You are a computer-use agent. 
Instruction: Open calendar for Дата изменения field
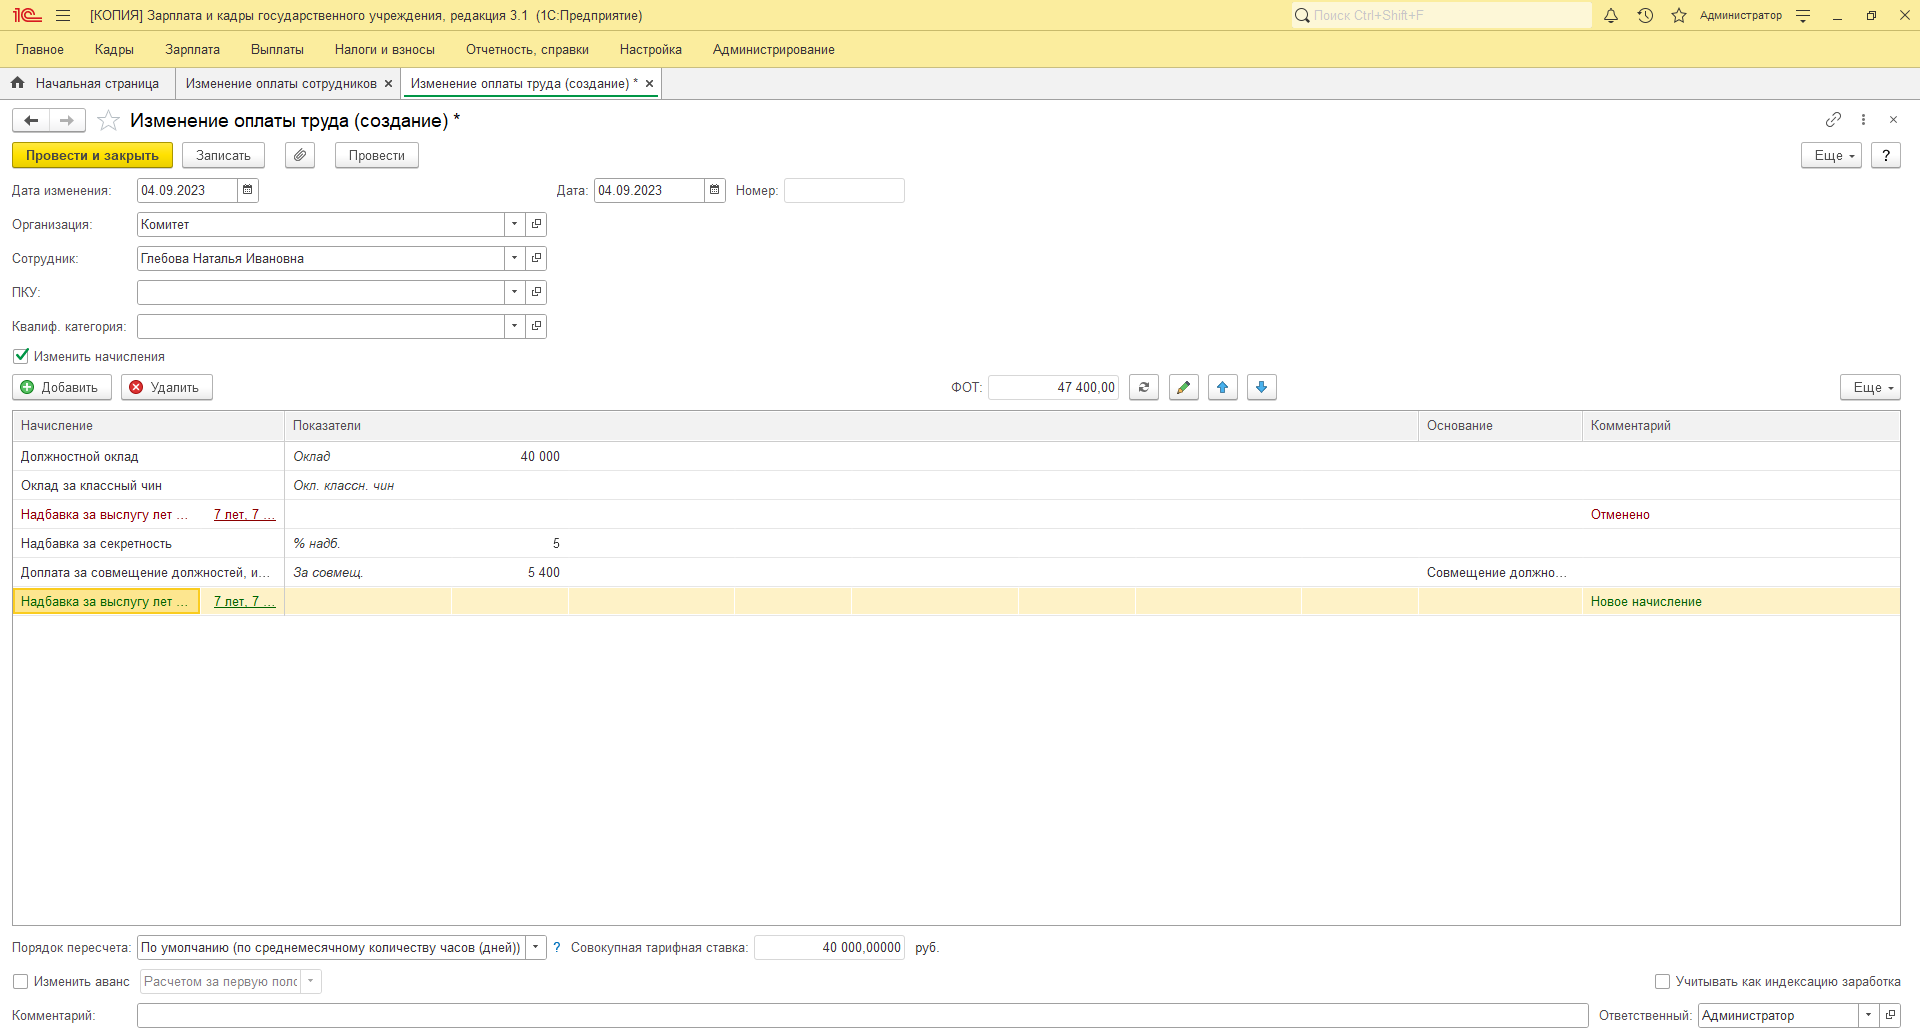[248, 191]
